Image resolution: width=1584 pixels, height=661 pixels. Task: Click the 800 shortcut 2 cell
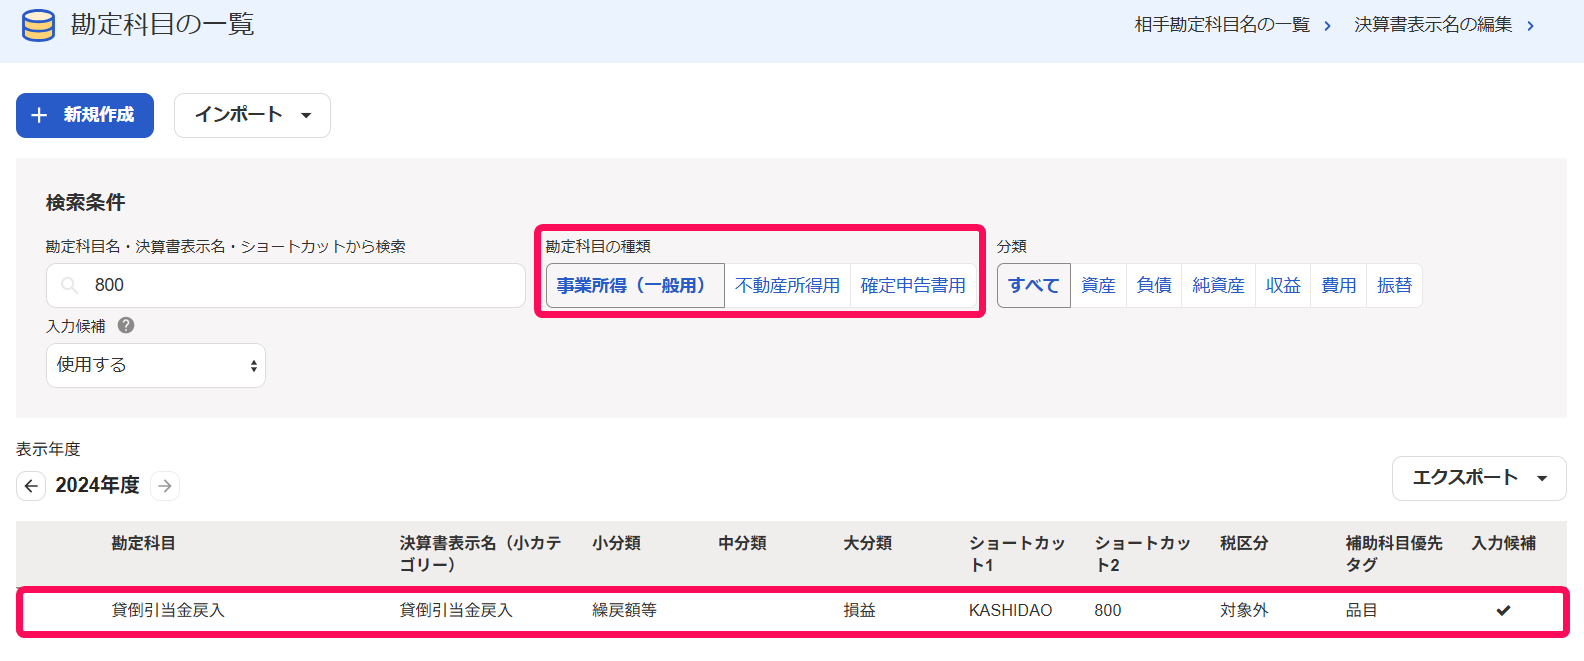1108,610
